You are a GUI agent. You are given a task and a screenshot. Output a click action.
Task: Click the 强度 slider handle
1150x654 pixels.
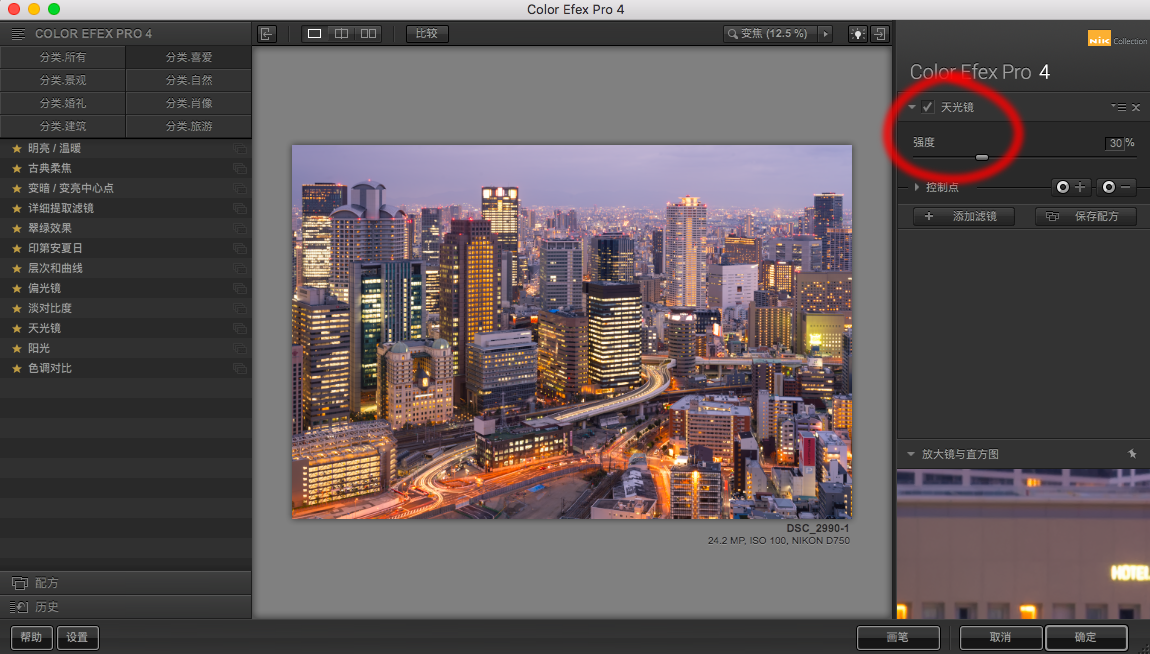pyautogui.click(x=982, y=157)
